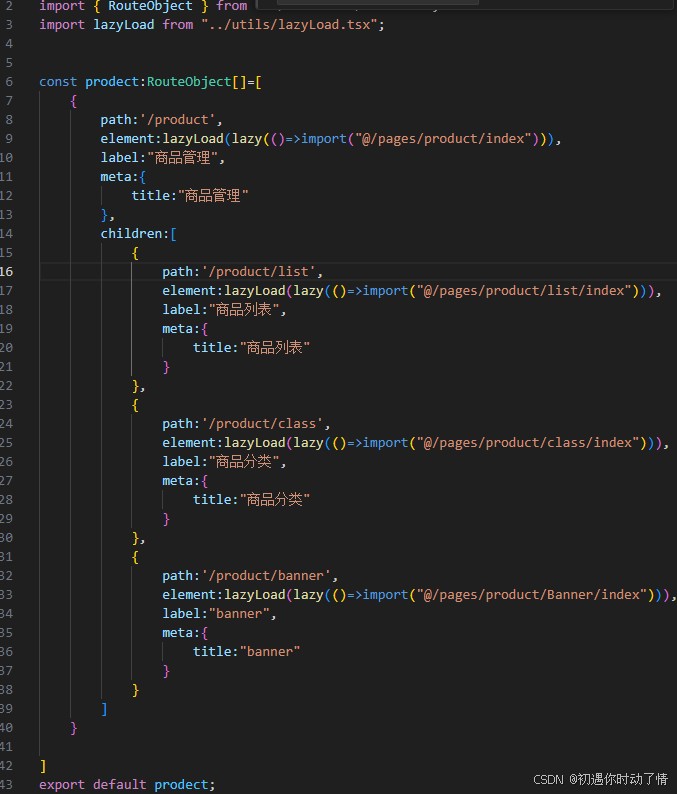
Task: Click line number 6 in the gutter
Action: 9,82
